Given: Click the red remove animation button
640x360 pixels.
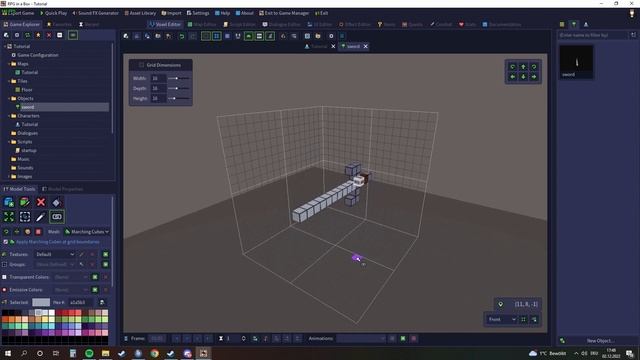Looking at the screenshot, I should [413, 339].
